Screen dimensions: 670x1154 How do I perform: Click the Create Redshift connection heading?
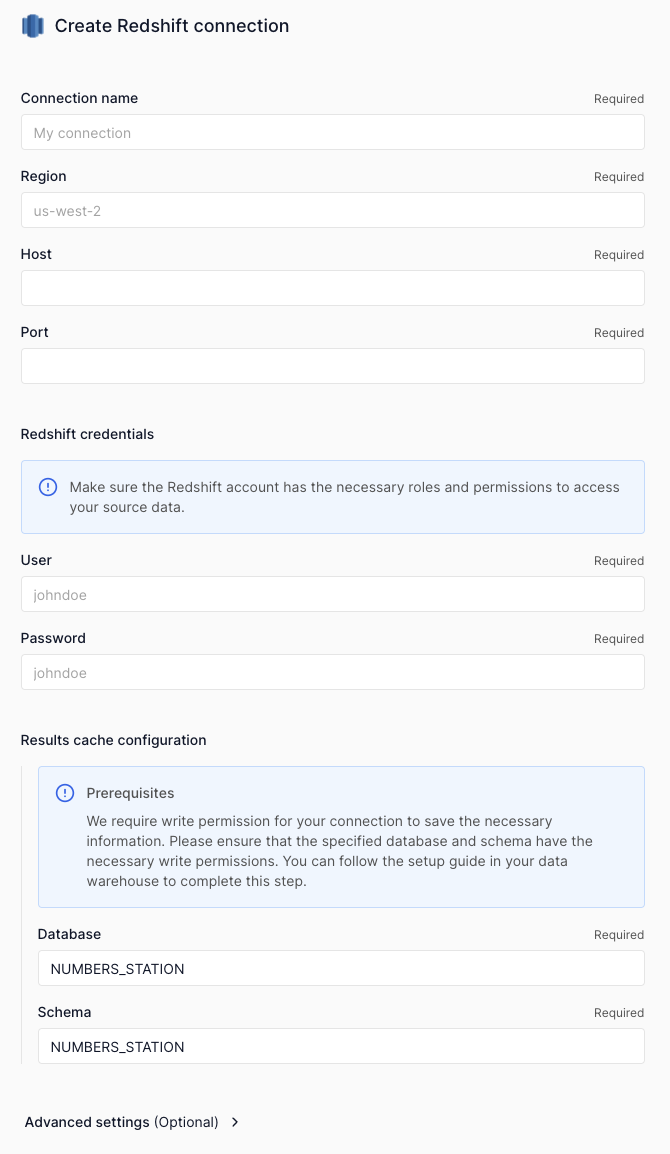tap(170, 26)
